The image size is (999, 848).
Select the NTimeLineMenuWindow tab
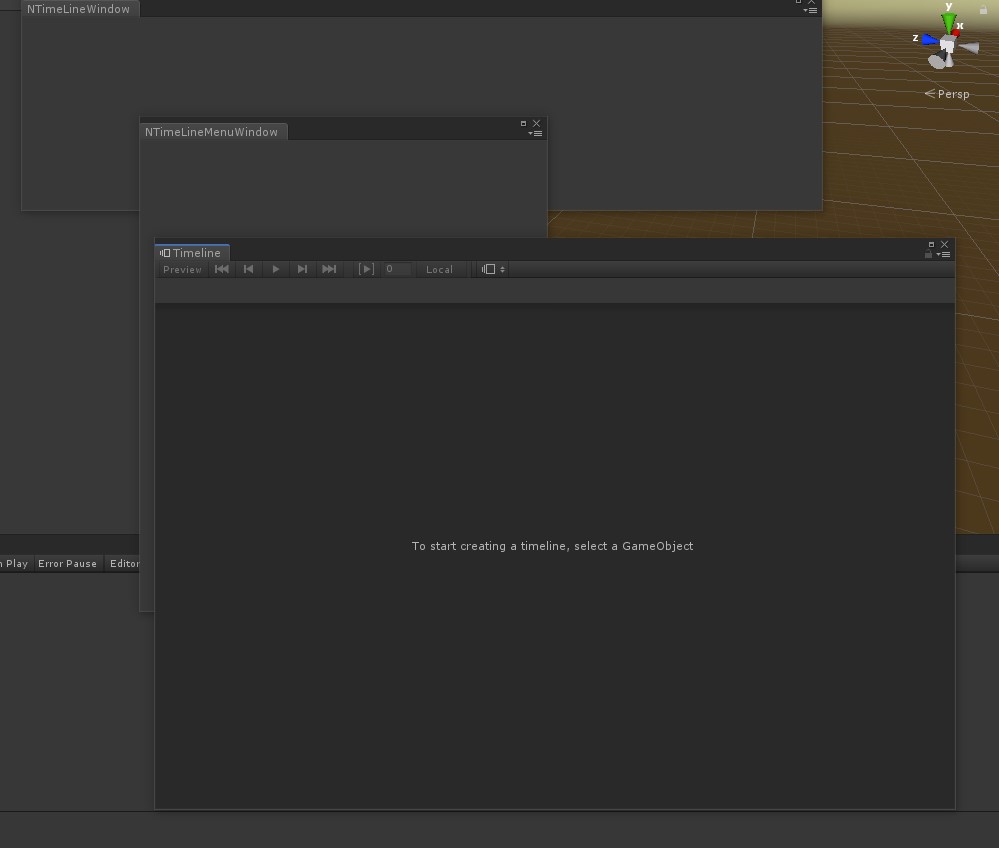coord(212,131)
